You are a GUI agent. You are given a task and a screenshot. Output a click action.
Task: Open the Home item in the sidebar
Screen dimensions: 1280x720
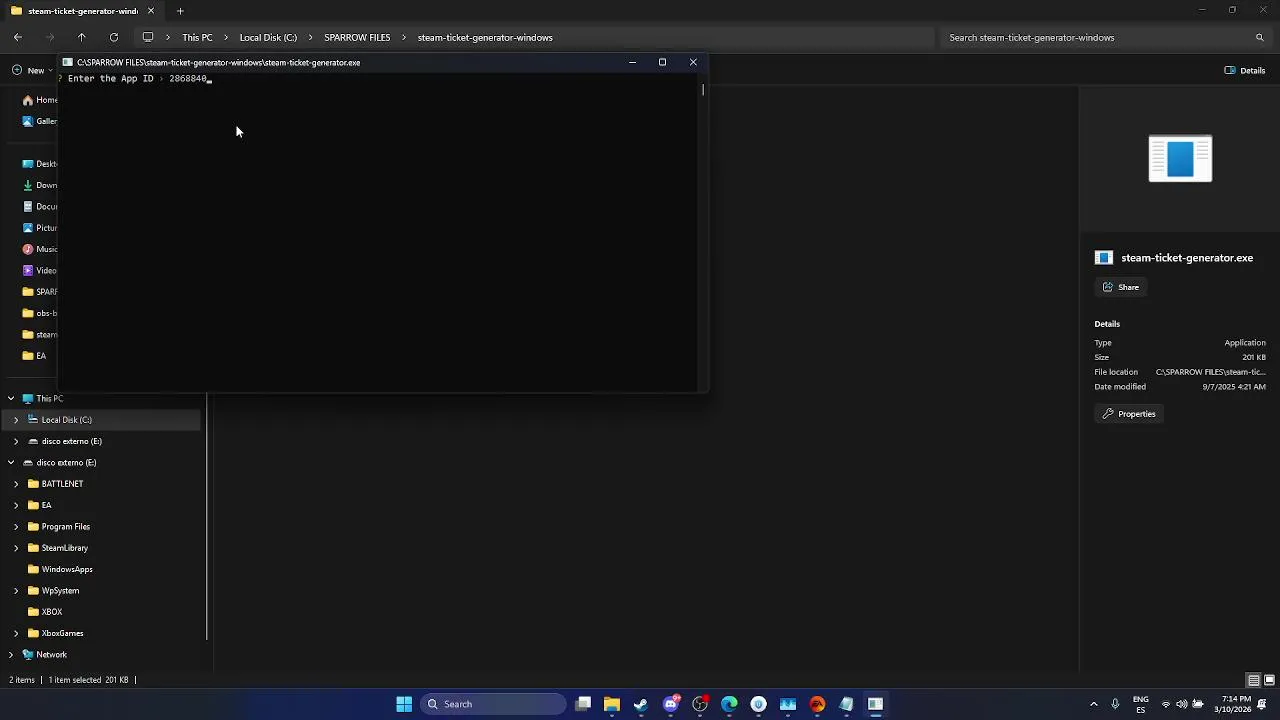[x=41, y=100]
